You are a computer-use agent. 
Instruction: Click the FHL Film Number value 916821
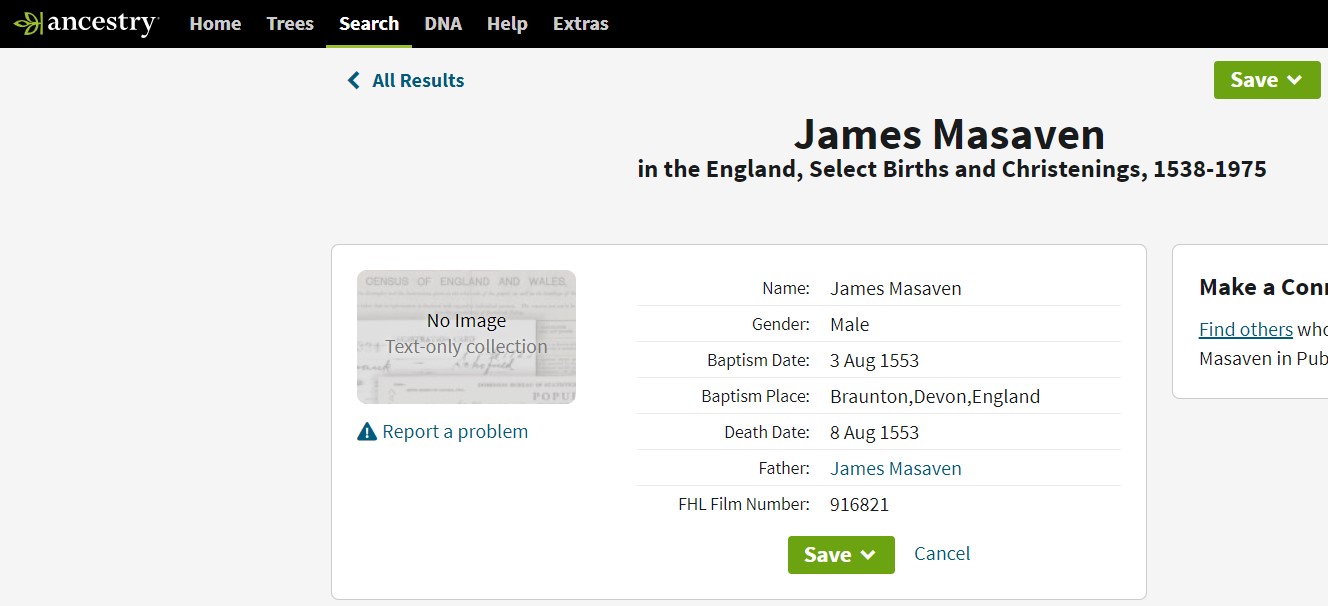(859, 505)
